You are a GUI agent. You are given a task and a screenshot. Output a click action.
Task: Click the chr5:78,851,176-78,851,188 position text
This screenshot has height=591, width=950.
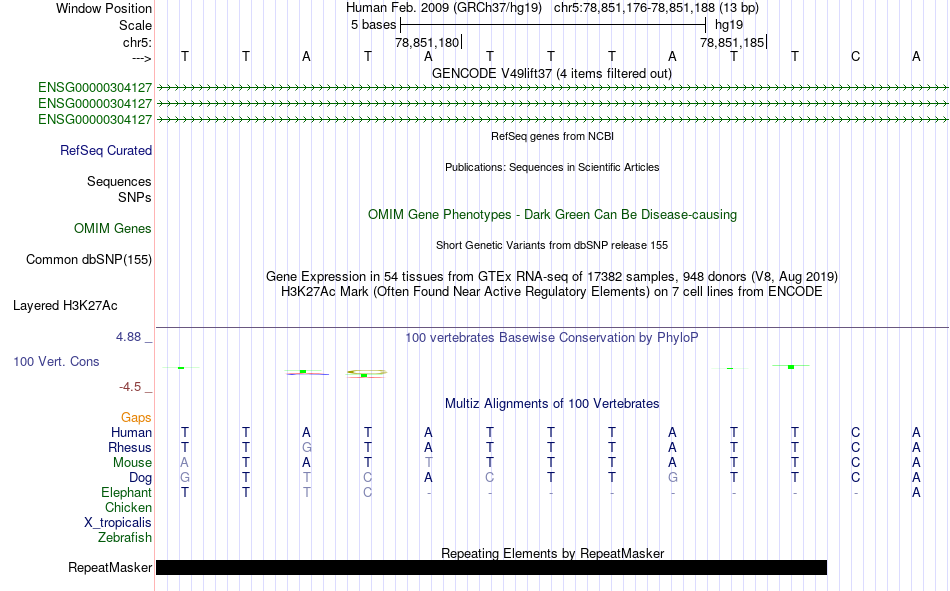tap(656, 8)
